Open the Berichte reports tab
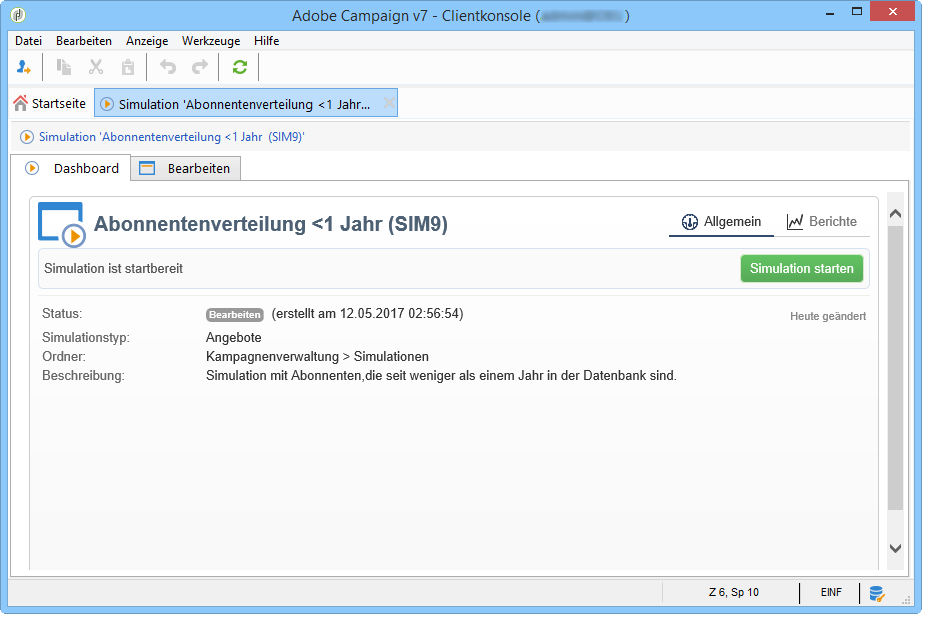Viewport: 940px width, 633px height. 822,222
